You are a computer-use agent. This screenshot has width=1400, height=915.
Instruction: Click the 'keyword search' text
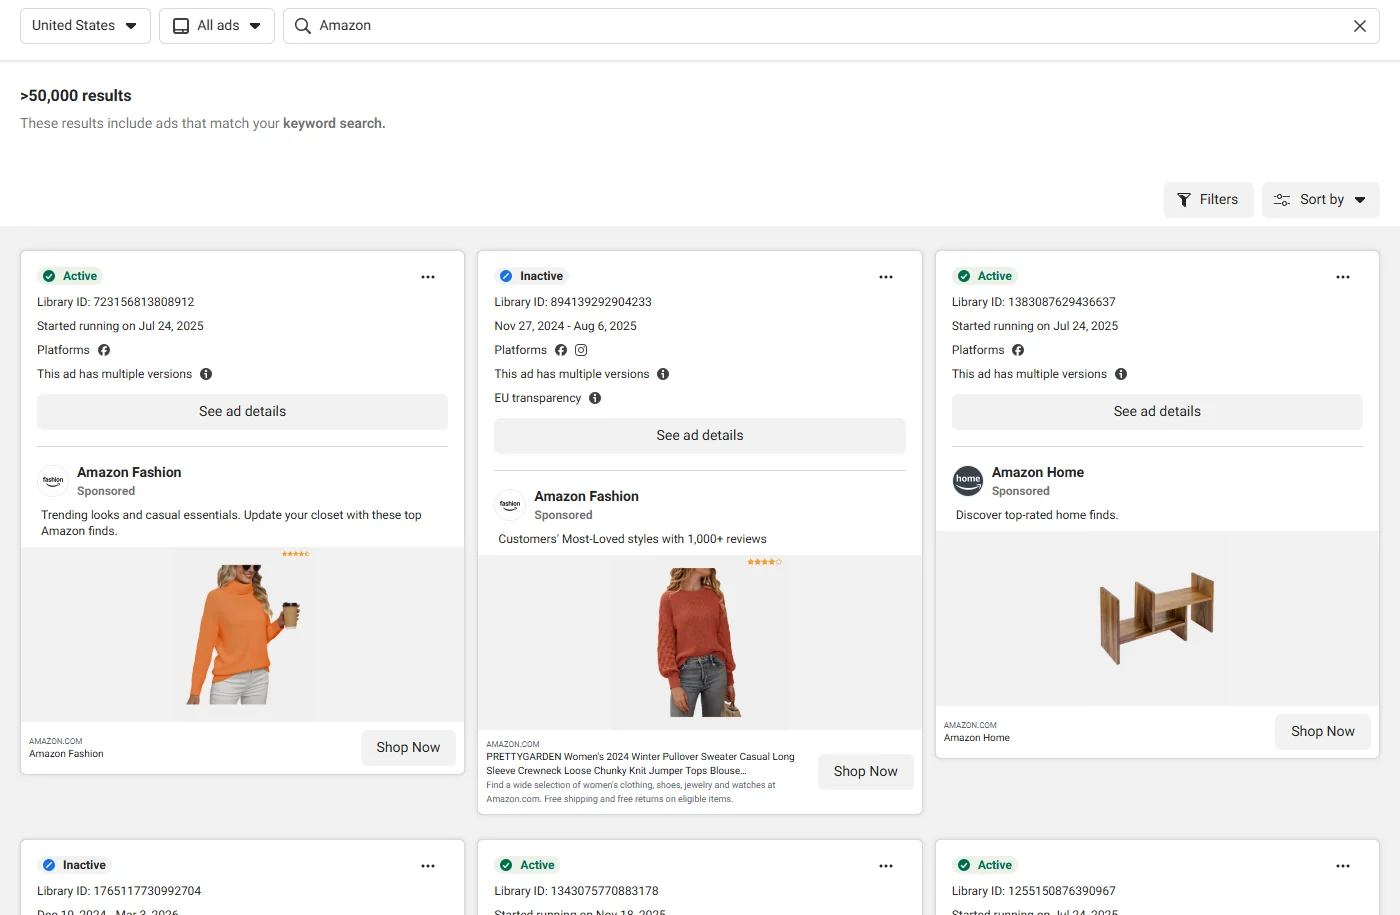(332, 124)
